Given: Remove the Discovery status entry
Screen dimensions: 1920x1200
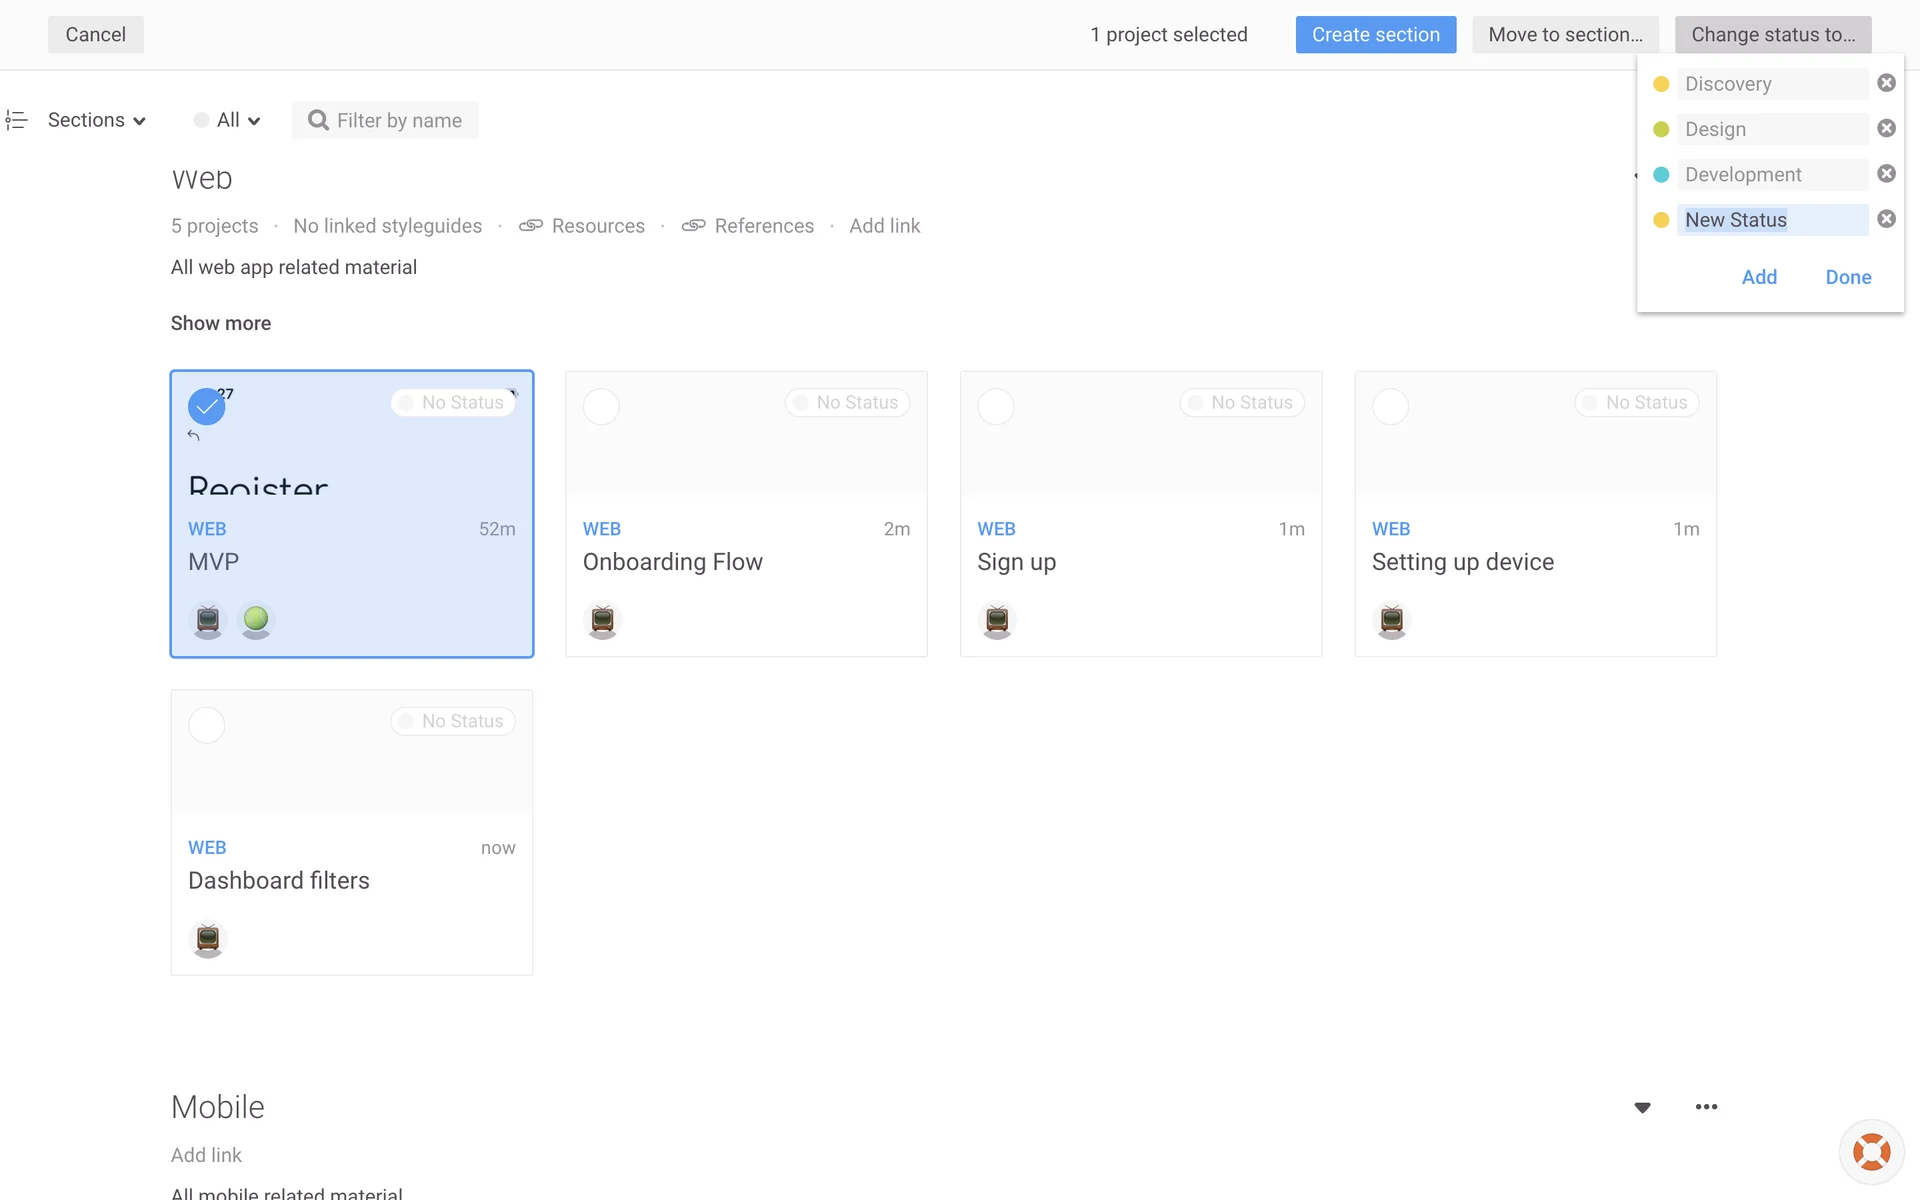Looking at the screenshot, I should [1886, 83].
